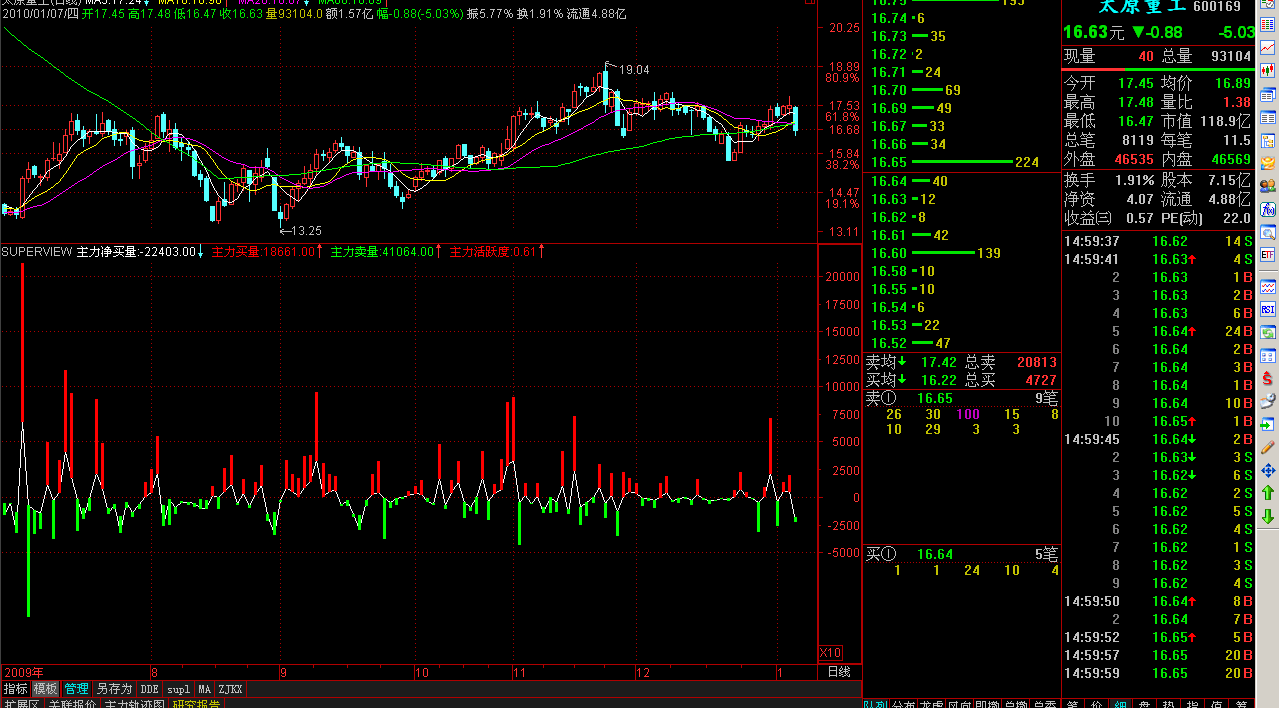Switch to the MA indicator tab
Screen dimensions: 1279x708
coord(204,689)
